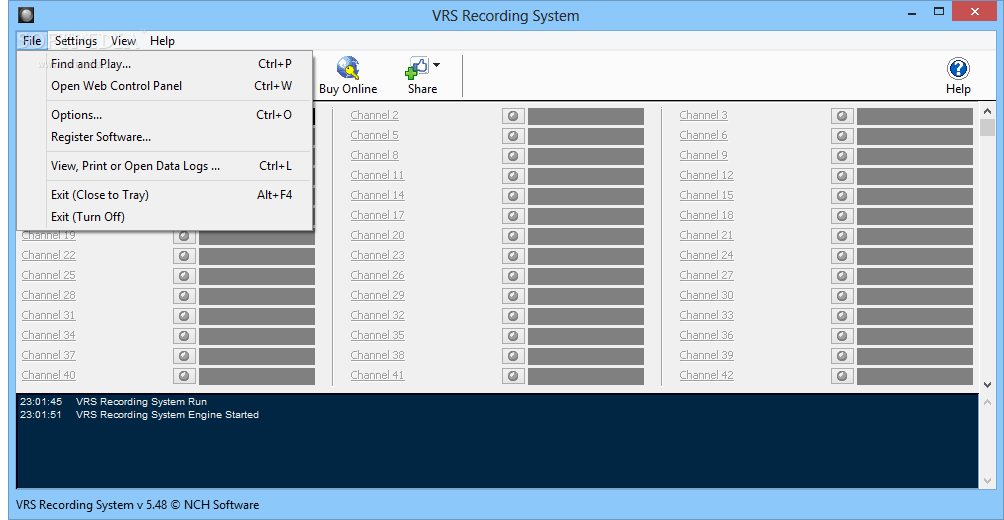This screenshot has height=520, width=1004.
Task: Open the View menu
Action: tap(123, 41)
